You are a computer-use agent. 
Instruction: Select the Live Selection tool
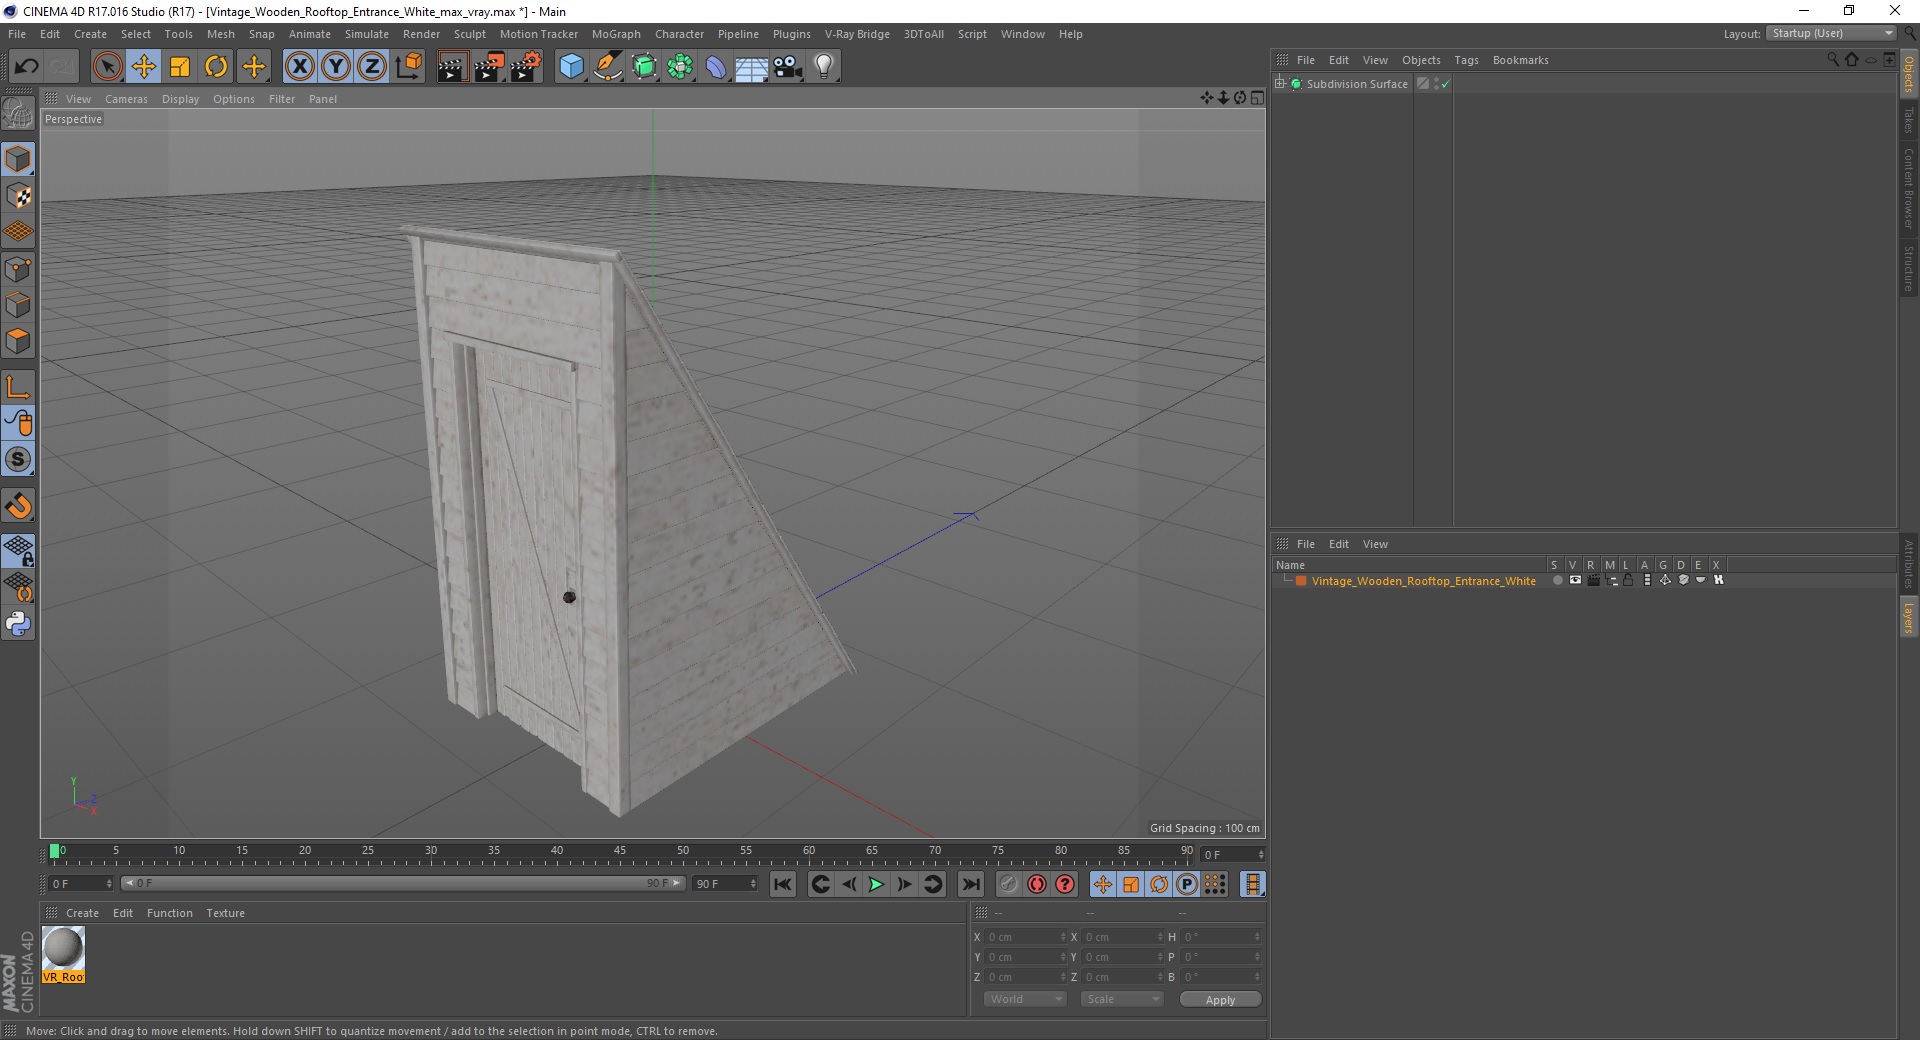pos(107,66)
